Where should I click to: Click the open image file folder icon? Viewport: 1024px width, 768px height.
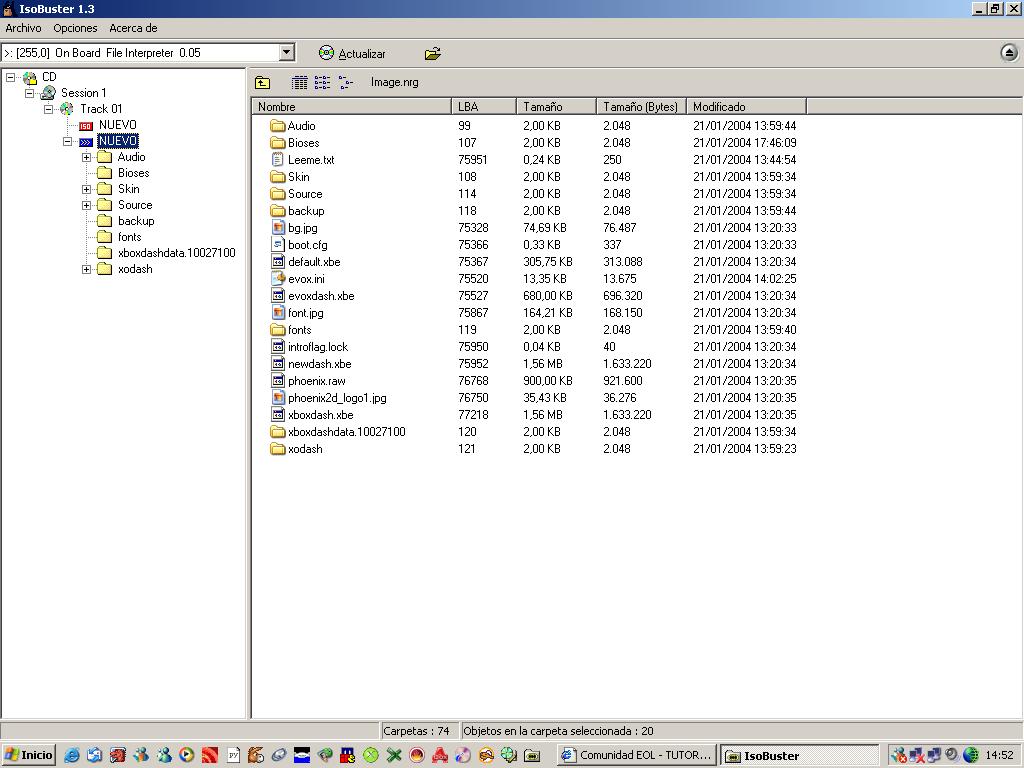point(432,53)
